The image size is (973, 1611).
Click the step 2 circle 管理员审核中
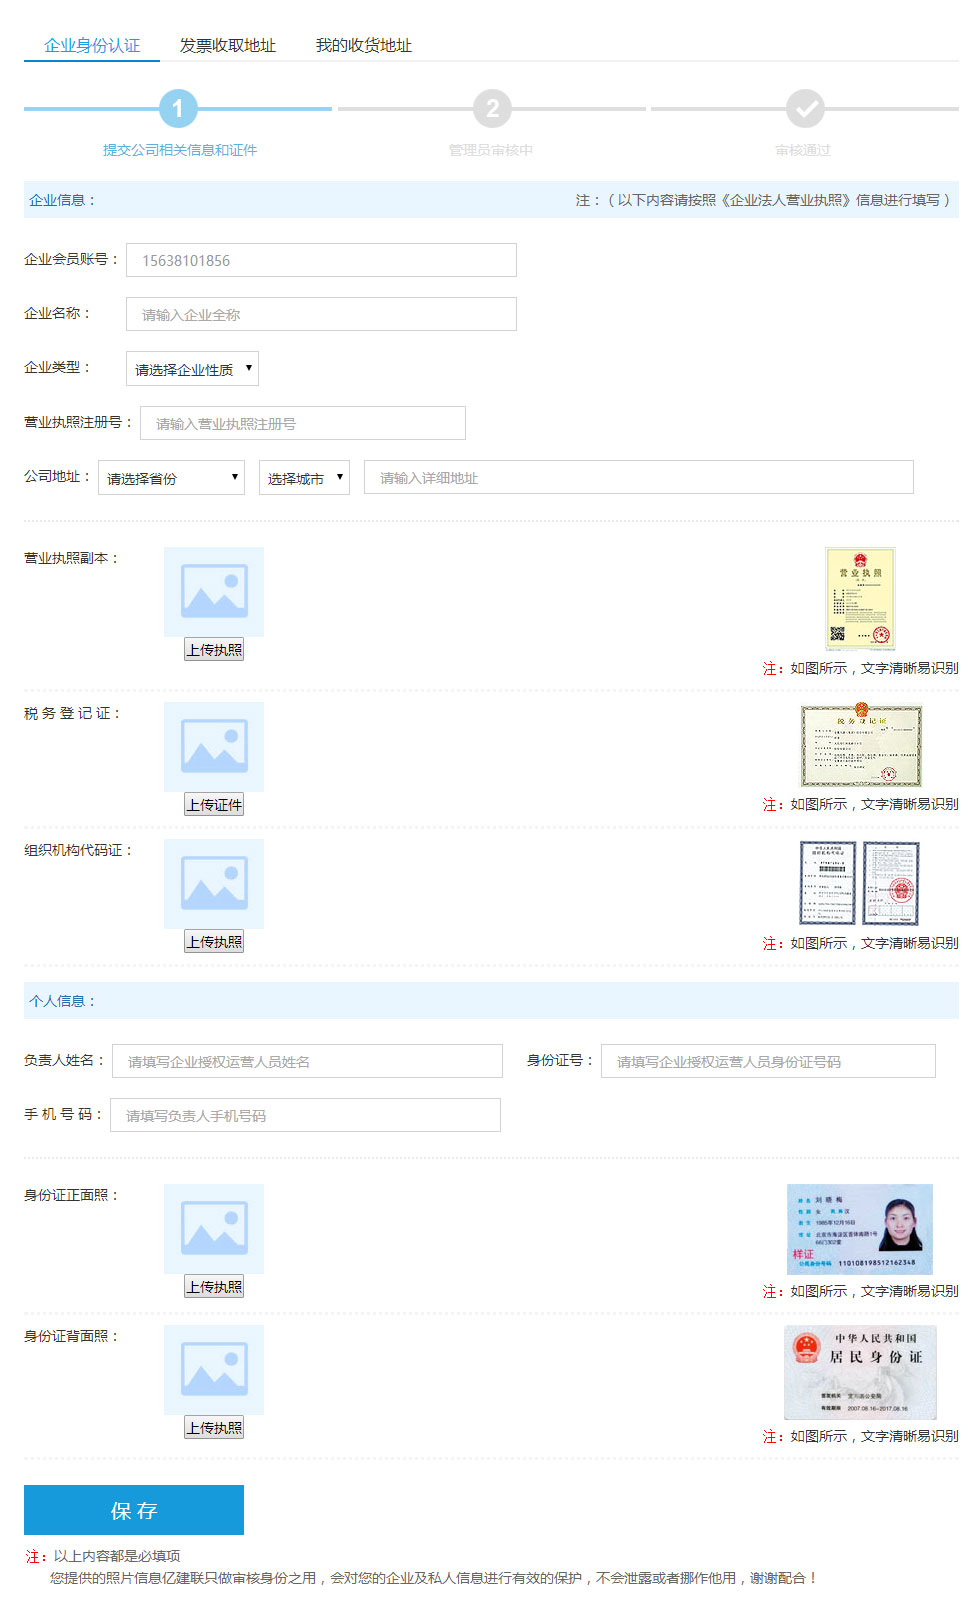click(x=492, y=108)
